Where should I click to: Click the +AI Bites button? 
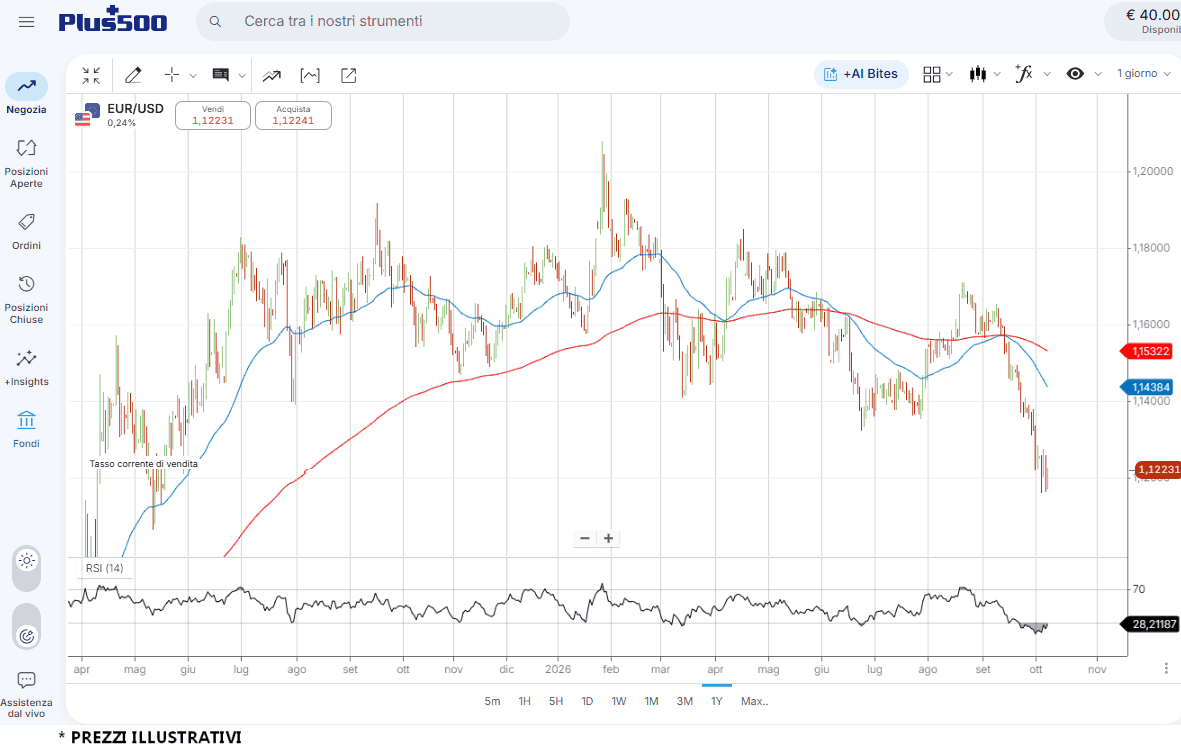click(x=861, y=74)
